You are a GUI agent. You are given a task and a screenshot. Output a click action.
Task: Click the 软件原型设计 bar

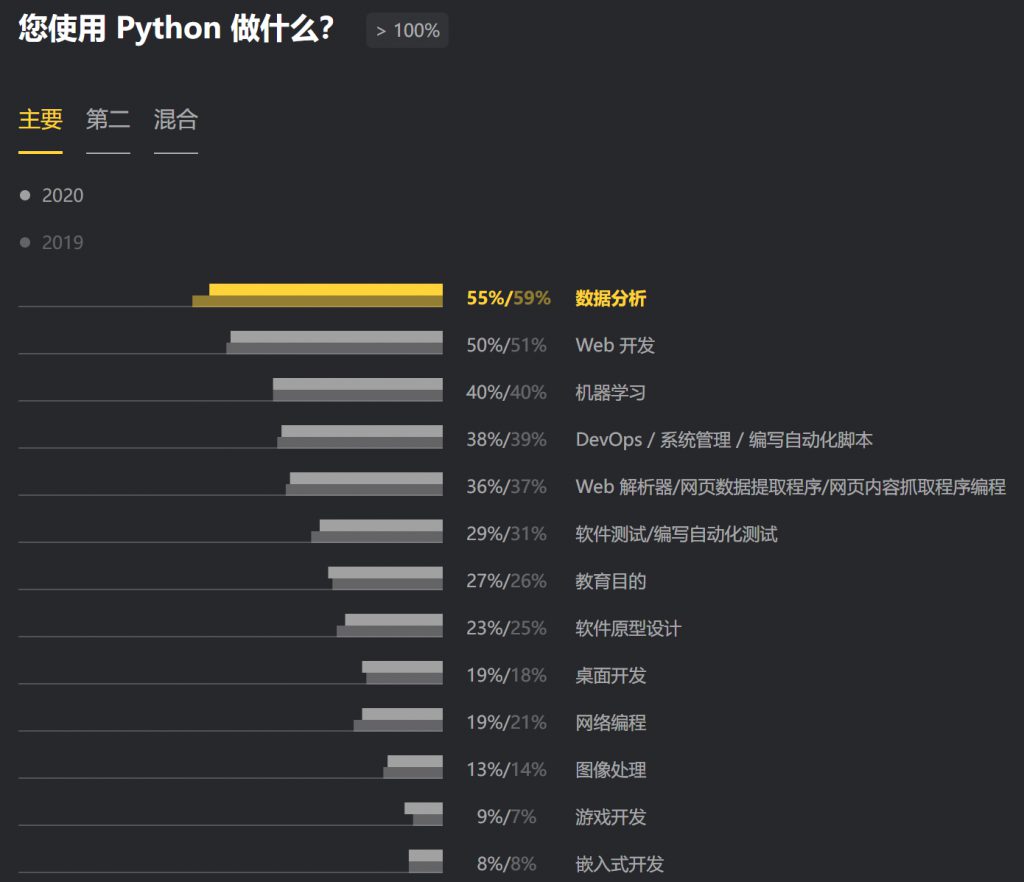390,625
